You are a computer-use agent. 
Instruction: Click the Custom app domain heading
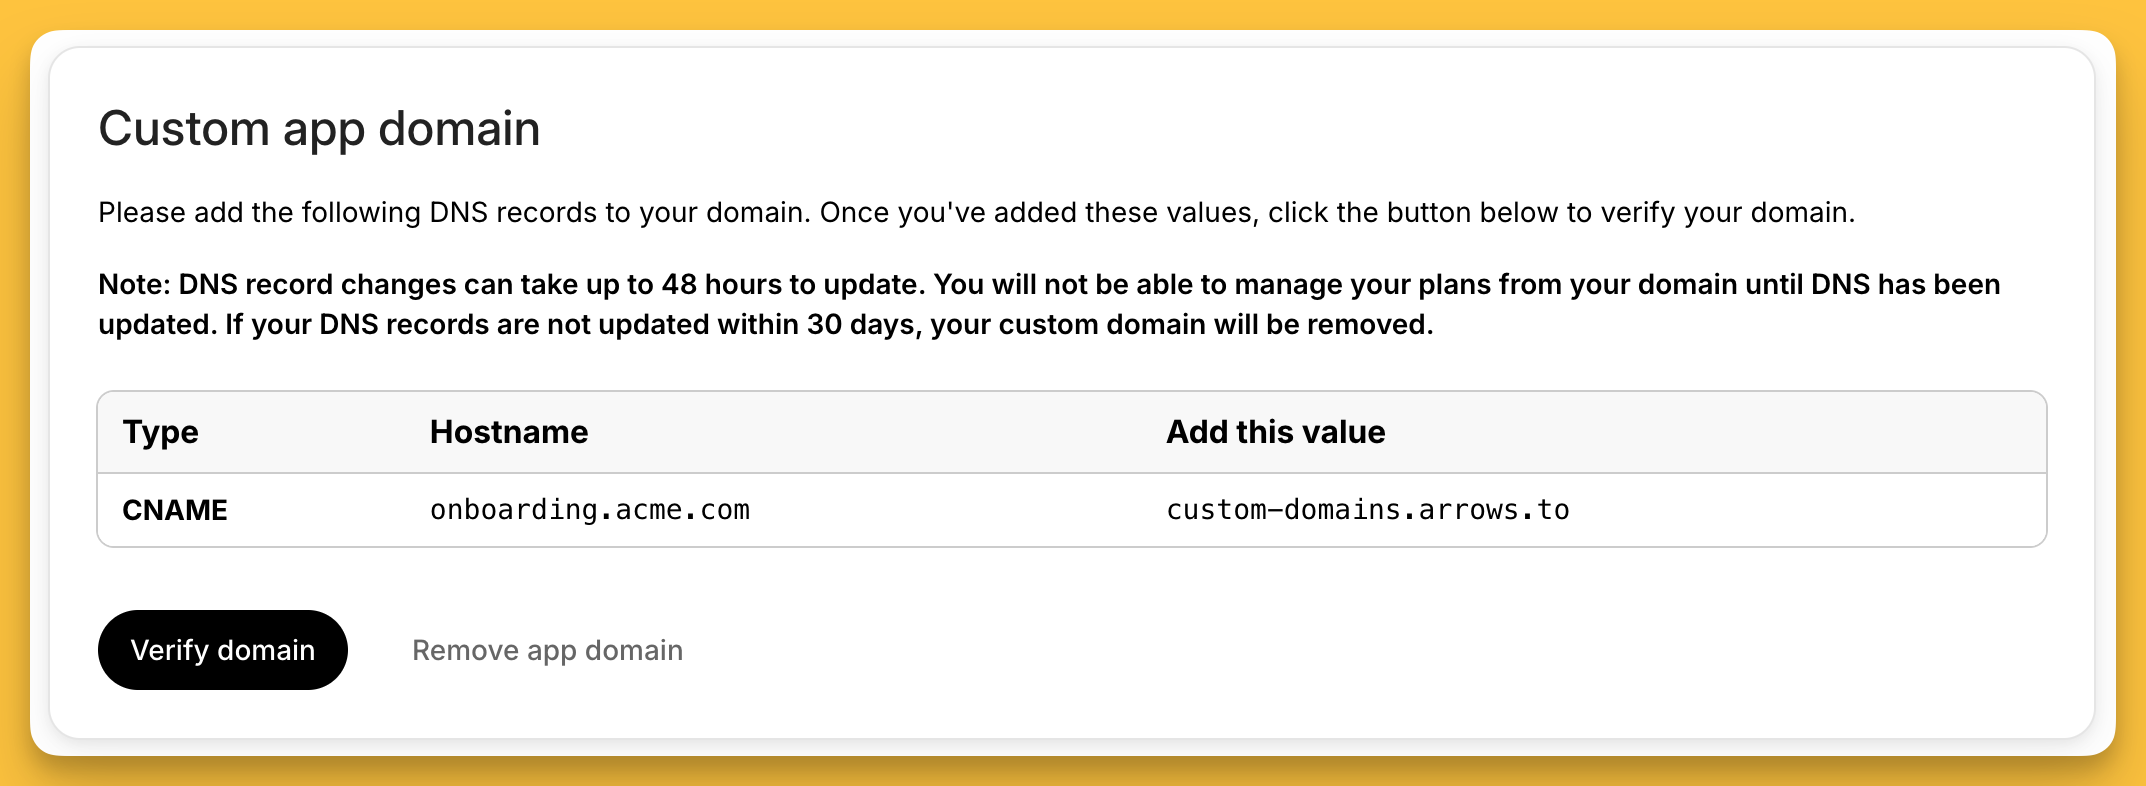coord(319,129)
